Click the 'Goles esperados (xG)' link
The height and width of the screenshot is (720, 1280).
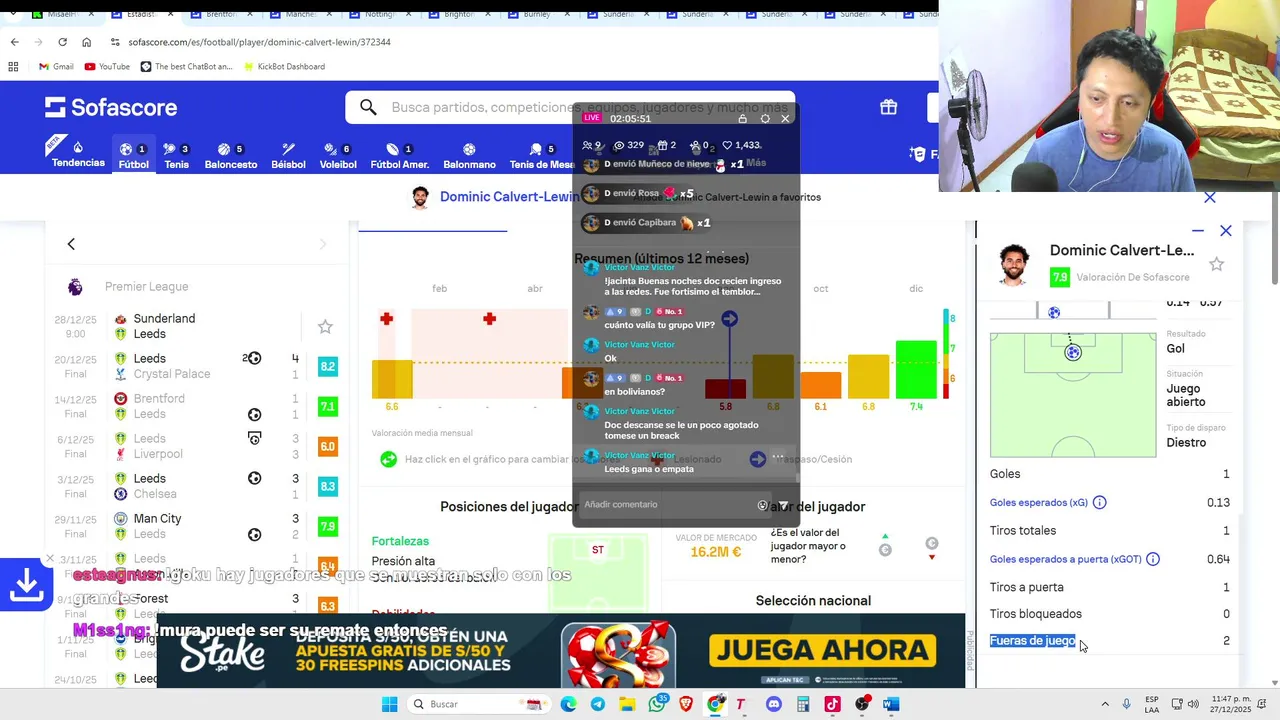coord(1039,503)
